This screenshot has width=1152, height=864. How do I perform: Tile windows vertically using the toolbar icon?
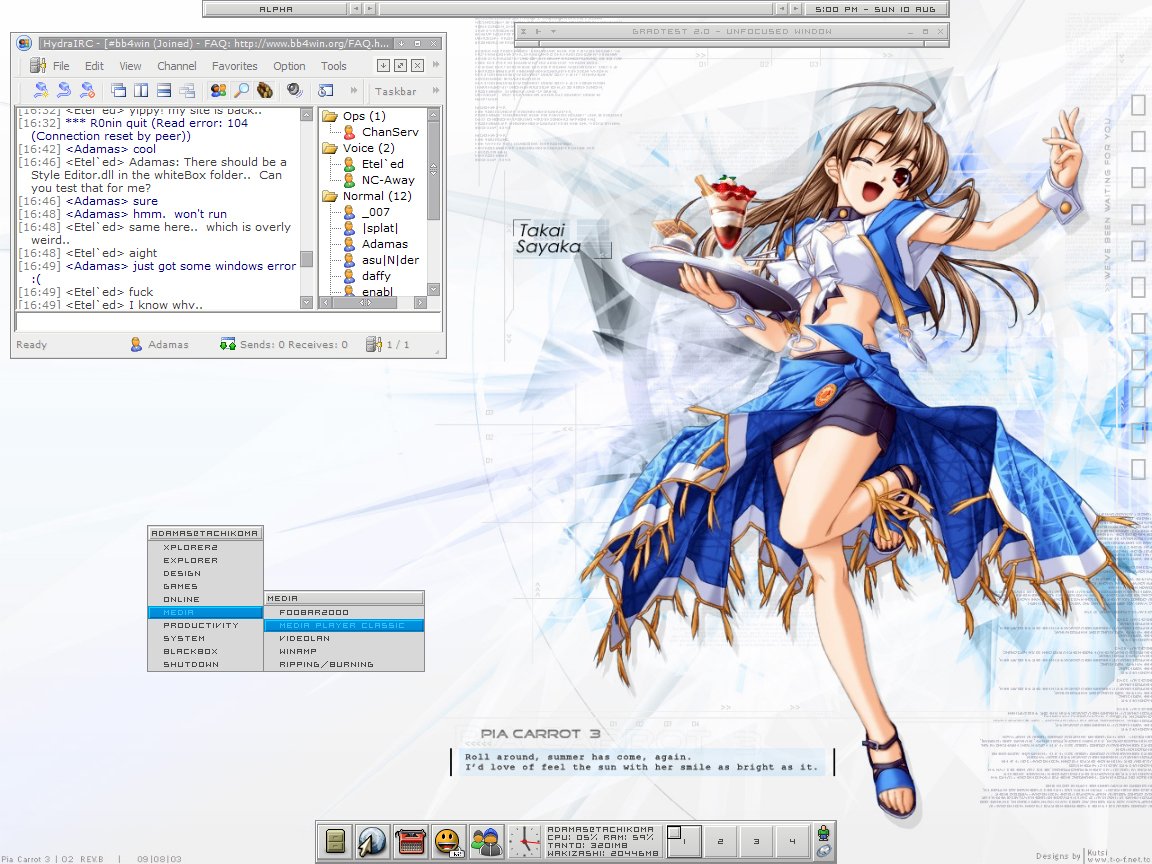141,90
